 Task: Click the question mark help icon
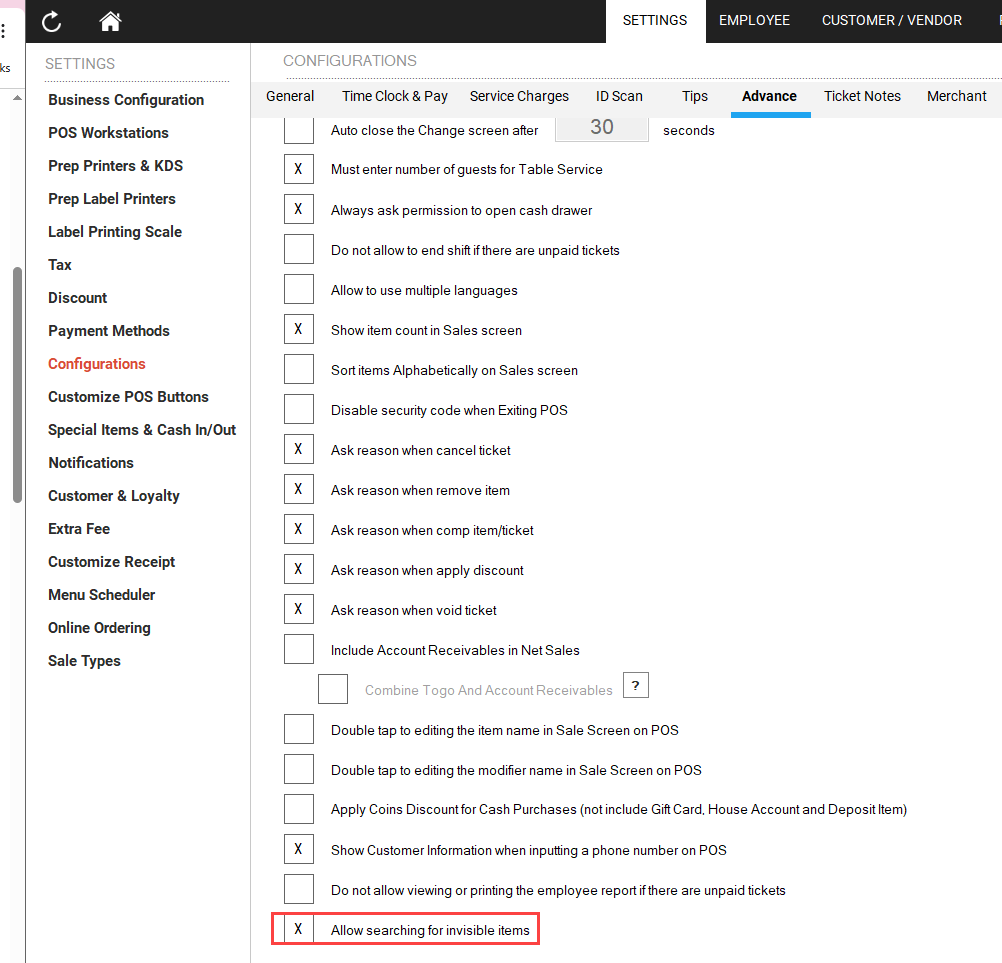point(636,685)
